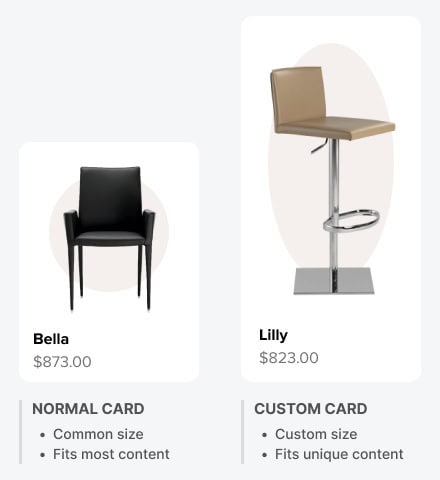The image size is (440, 480).
Task: Click the black Bella armchair image
Action: point(109,239)
